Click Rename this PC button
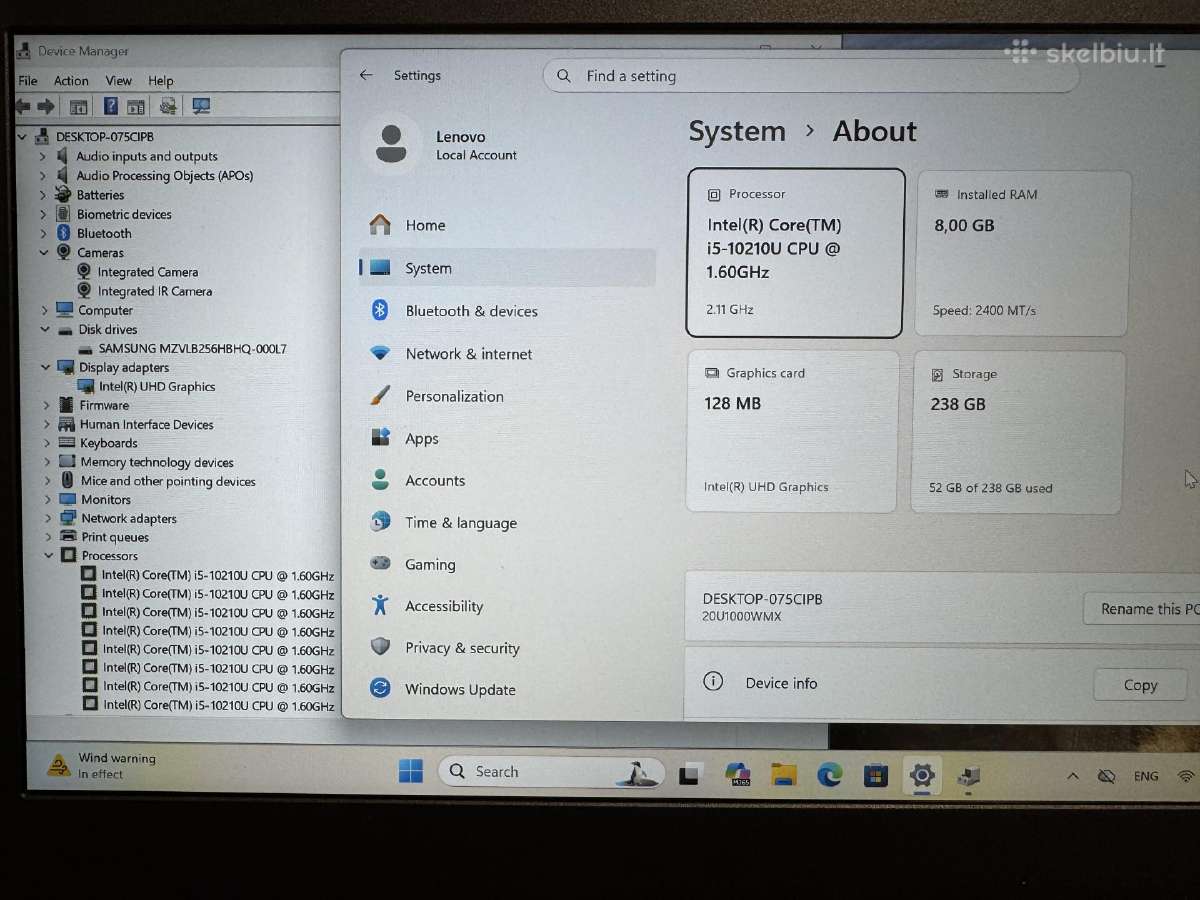This screenshot has height=900, width=1200. (1141, 609)
